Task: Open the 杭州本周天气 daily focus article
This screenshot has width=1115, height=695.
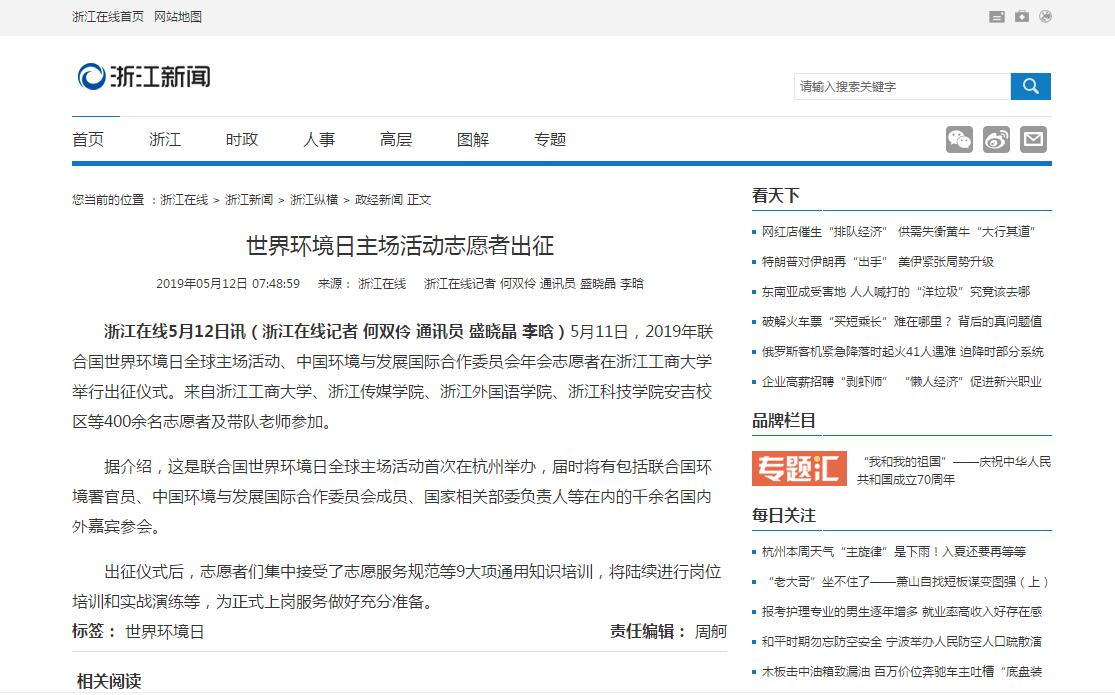Action: (893, 551)
